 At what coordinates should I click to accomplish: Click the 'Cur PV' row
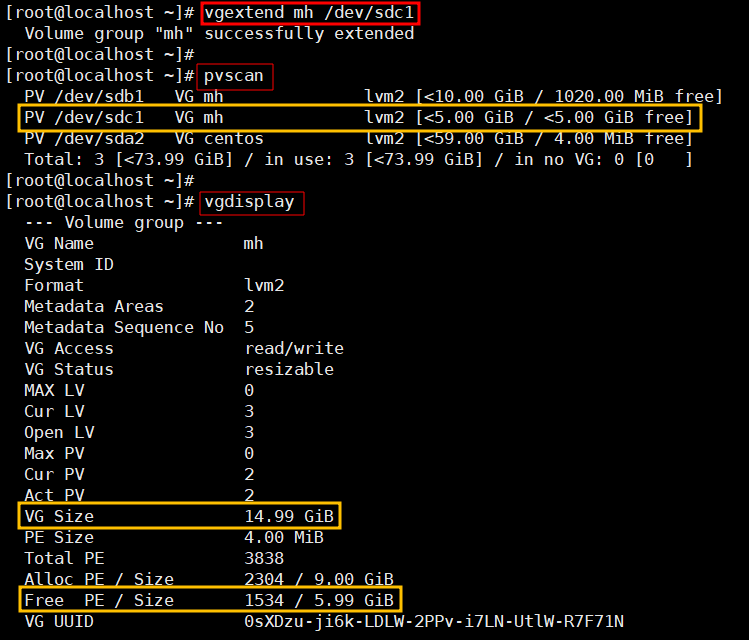point(139,475)
